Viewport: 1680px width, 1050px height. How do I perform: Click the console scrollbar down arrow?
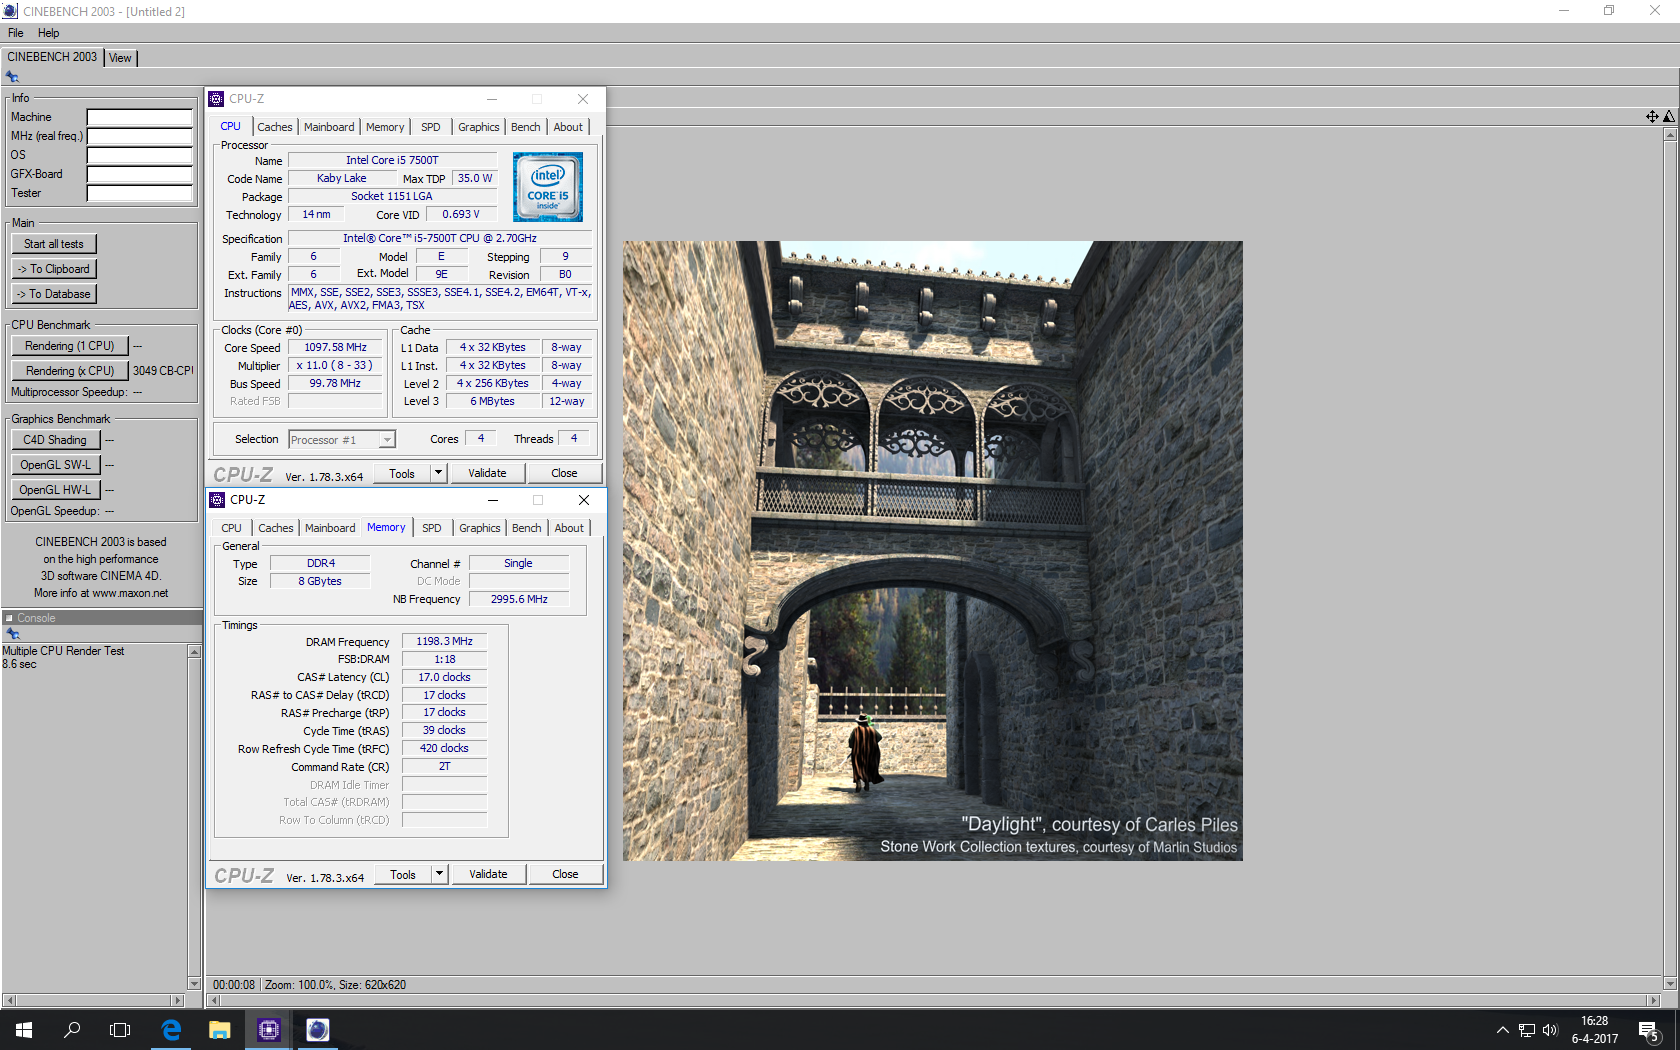coord(194,983)
